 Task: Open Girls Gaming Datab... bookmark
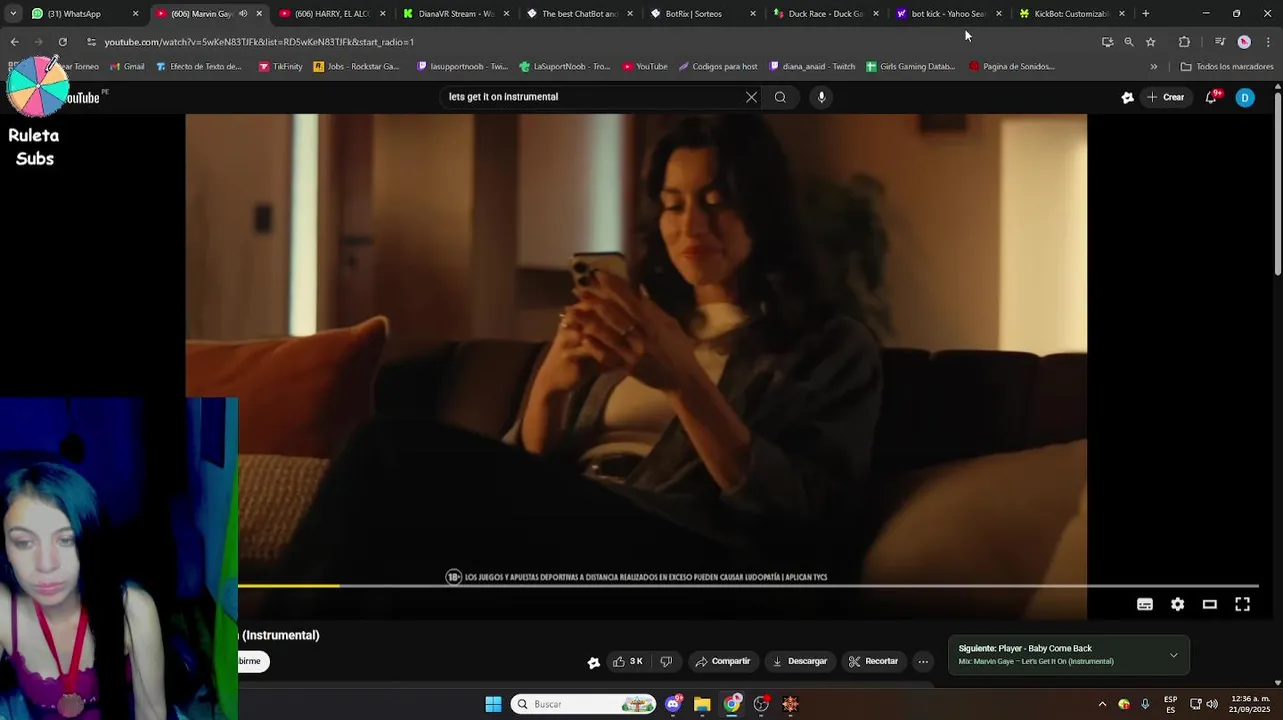point(911,67)
